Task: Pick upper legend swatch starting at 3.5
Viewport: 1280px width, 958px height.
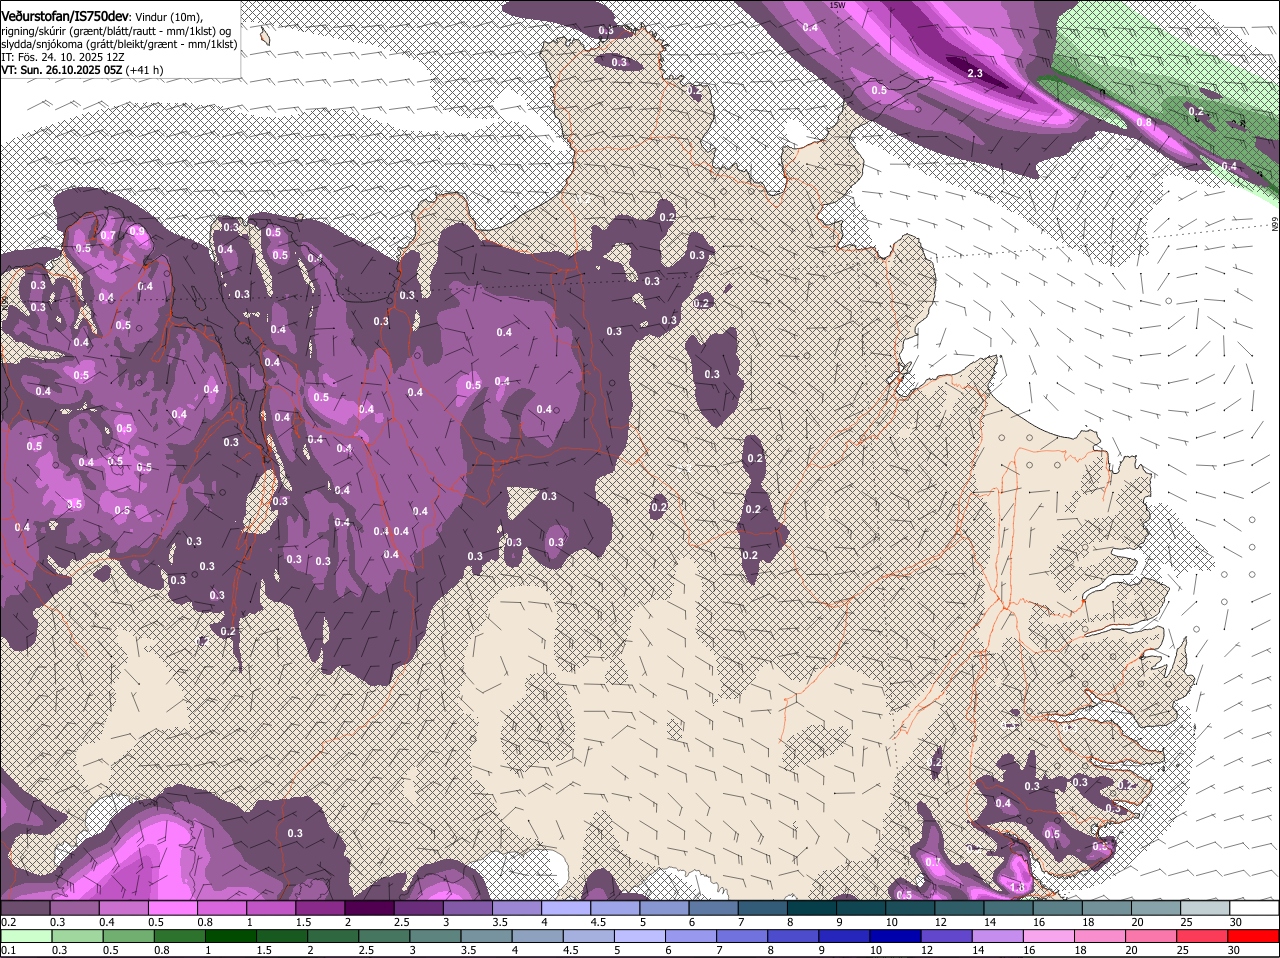Action: (x=518, y=907)
